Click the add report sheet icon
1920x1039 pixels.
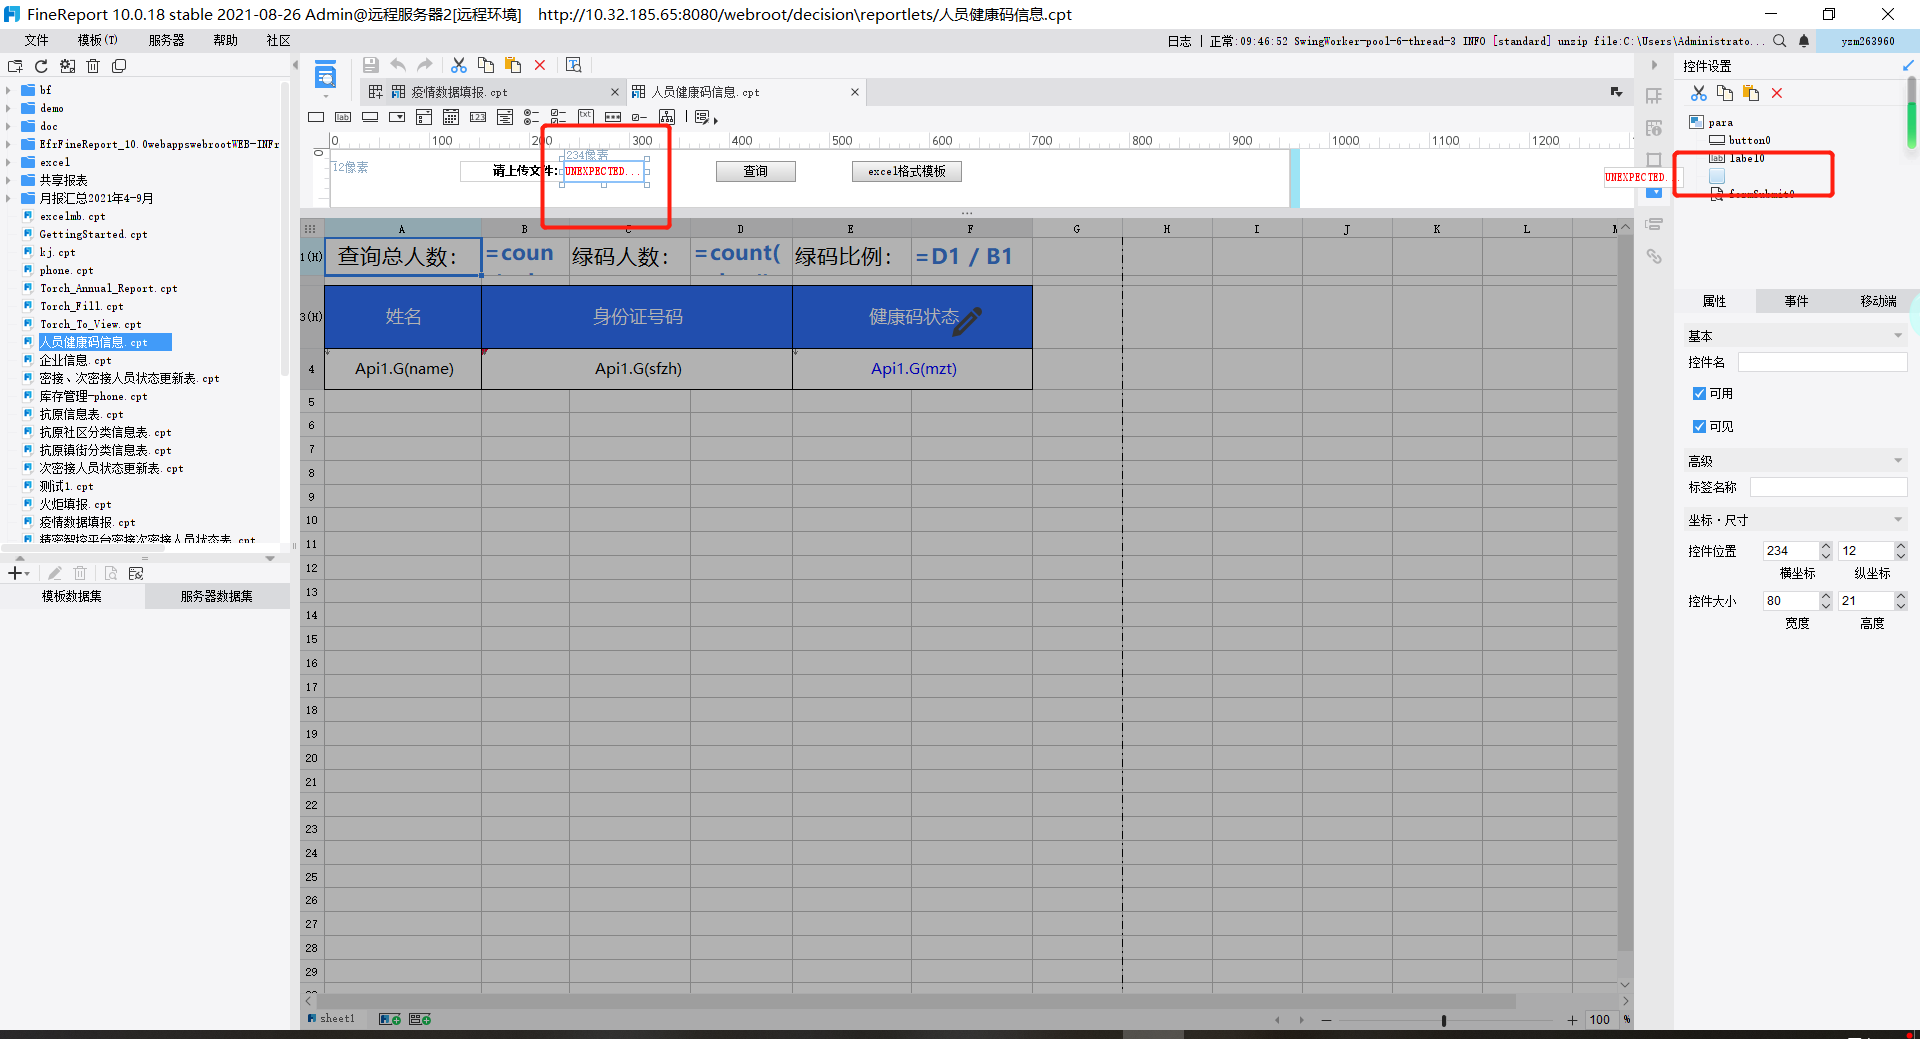390,1019
